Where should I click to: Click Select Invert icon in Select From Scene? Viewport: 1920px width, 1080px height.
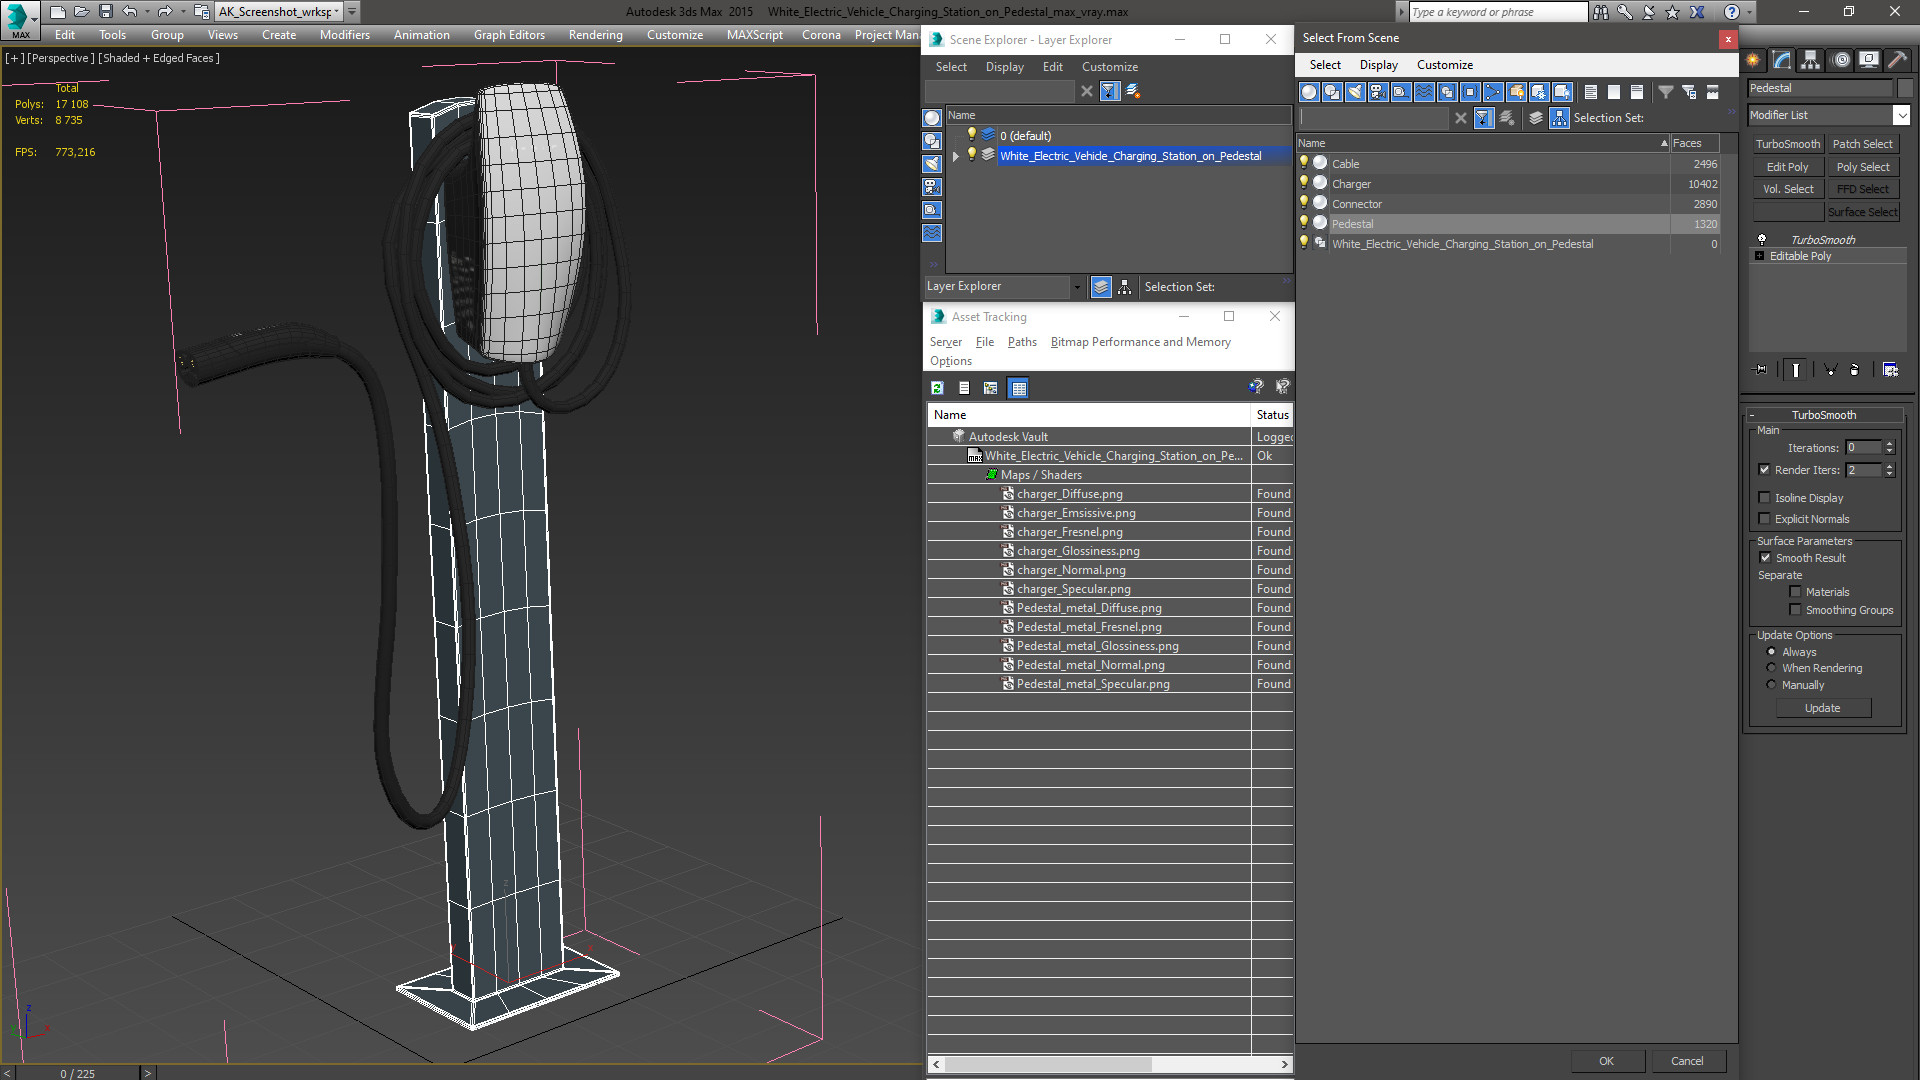point(1637,92)
